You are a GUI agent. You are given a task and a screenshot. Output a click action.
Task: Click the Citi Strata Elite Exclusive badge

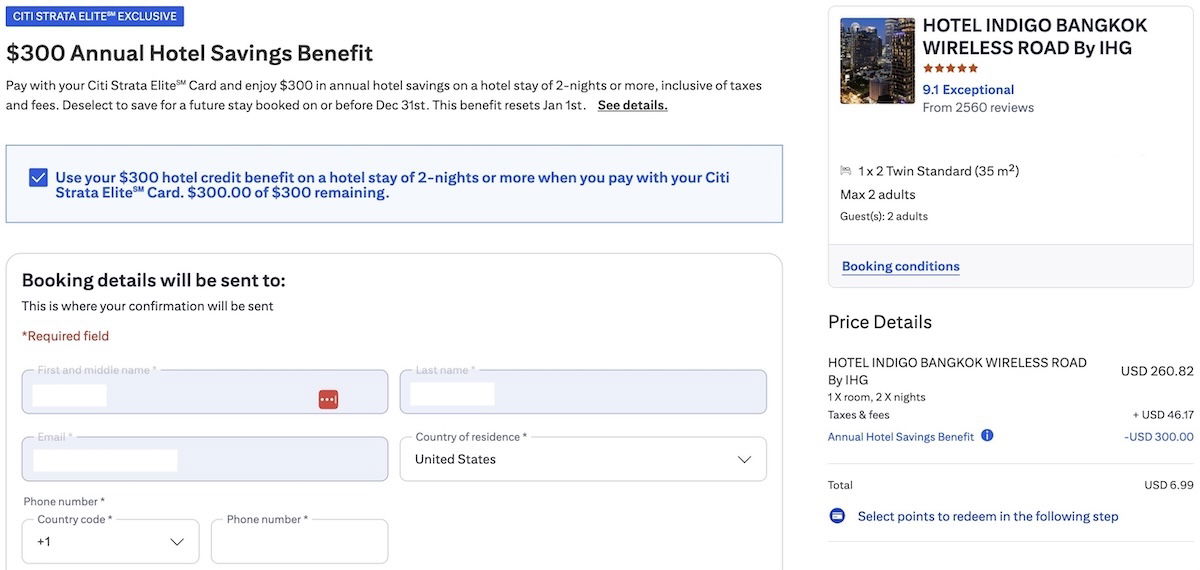(x=95, y=17)
